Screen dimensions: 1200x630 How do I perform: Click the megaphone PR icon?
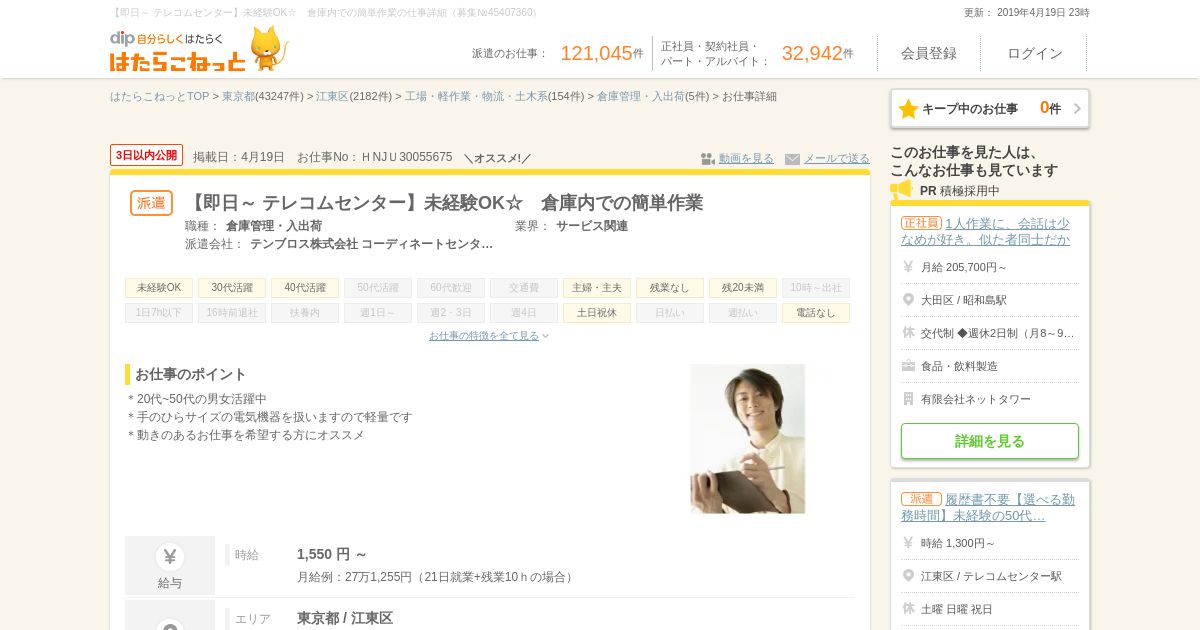[901, 190]
